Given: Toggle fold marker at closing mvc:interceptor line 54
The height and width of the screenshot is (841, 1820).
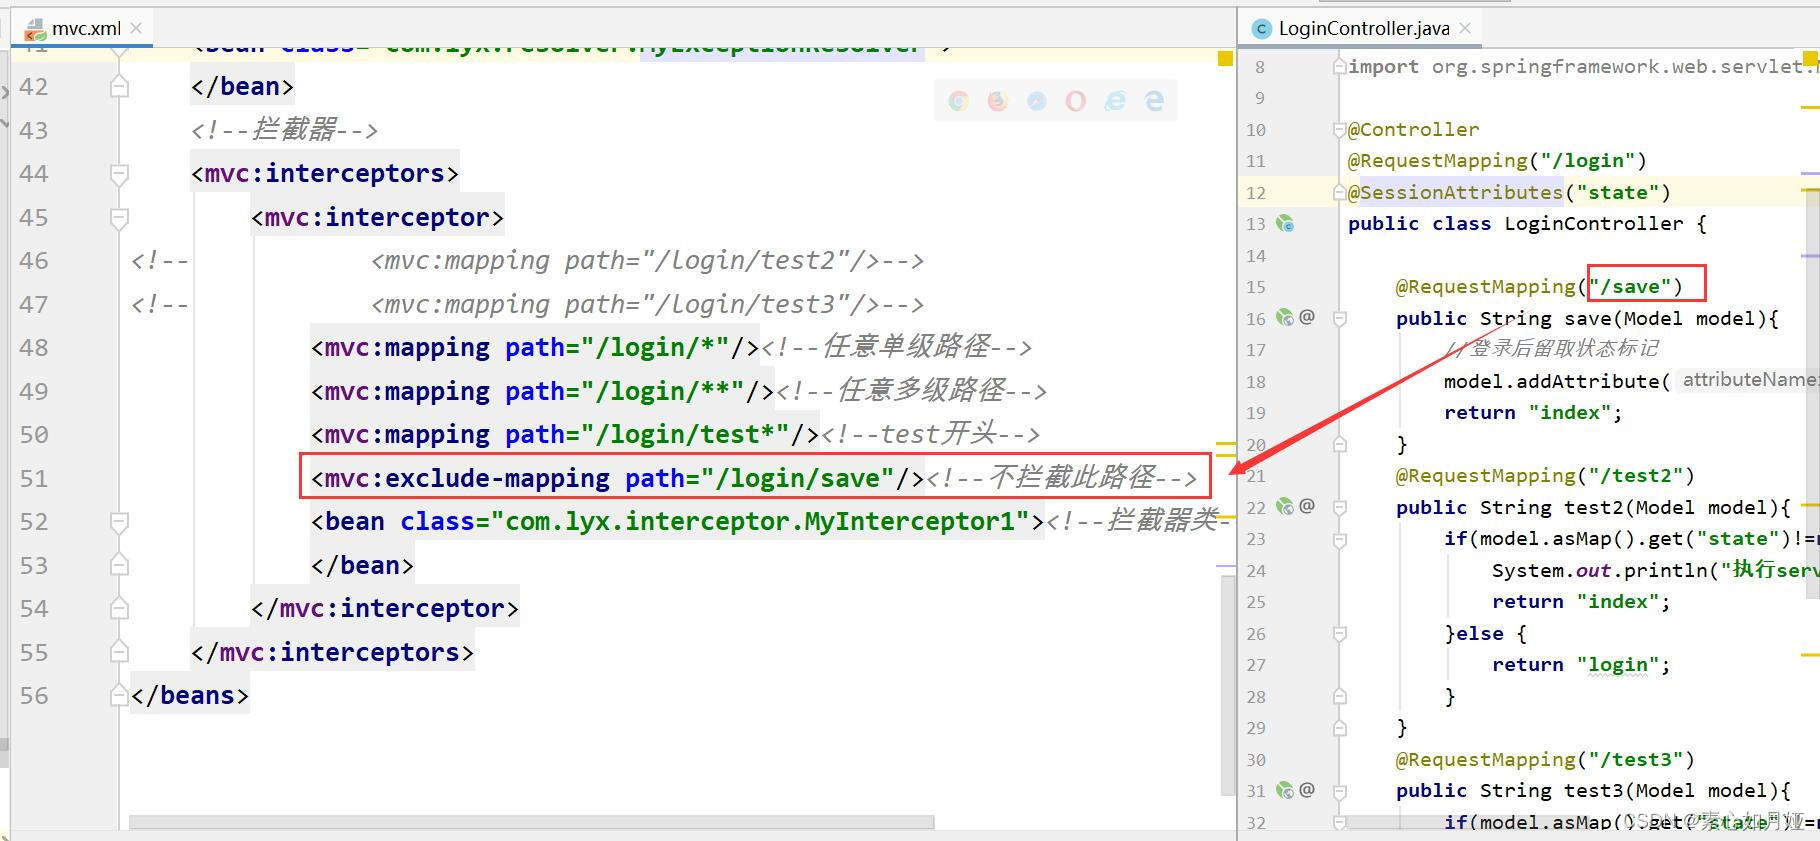Looking at the screenshot, I should click(x=119, y=609).
